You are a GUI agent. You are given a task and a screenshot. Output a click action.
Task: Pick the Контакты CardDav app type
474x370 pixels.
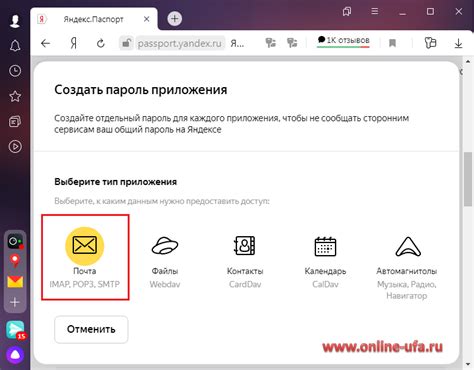(x=245, y=261)
